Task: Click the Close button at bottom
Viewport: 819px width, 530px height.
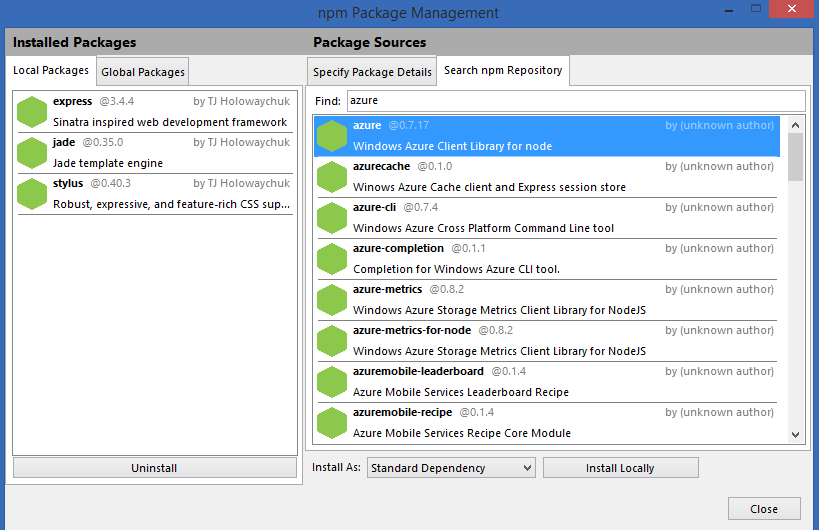Action: [764, 509]
